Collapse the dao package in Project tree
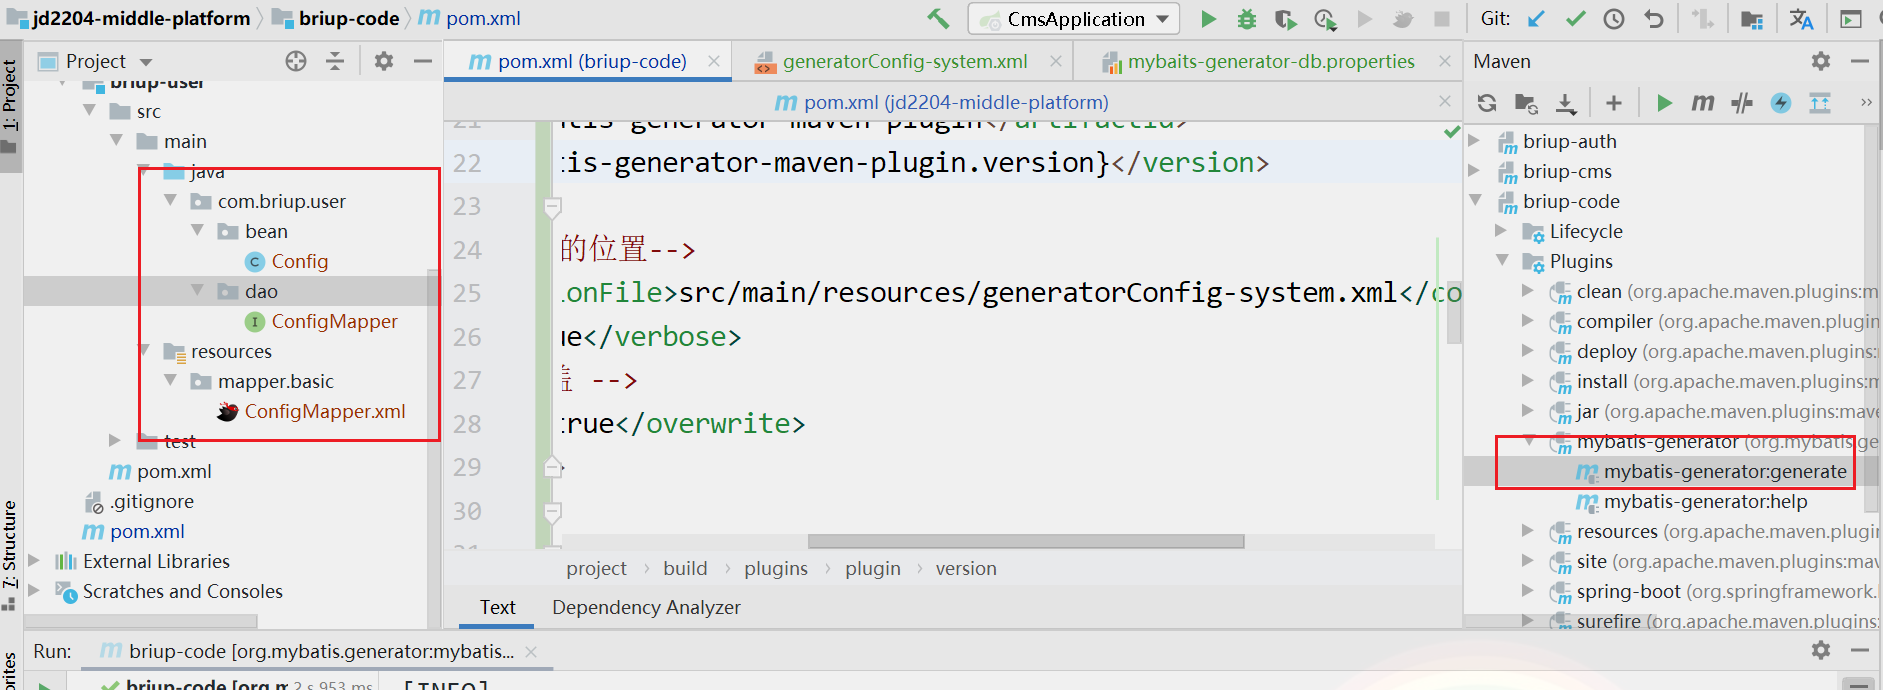Viewport: 1883px width, 690px height. tap(197, 290)
